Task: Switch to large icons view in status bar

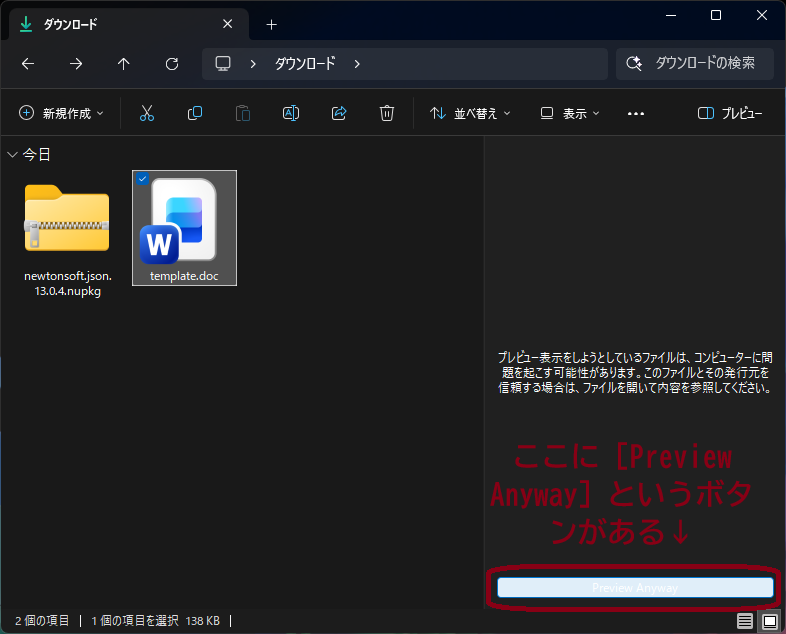Action: (x=769, y=621)
